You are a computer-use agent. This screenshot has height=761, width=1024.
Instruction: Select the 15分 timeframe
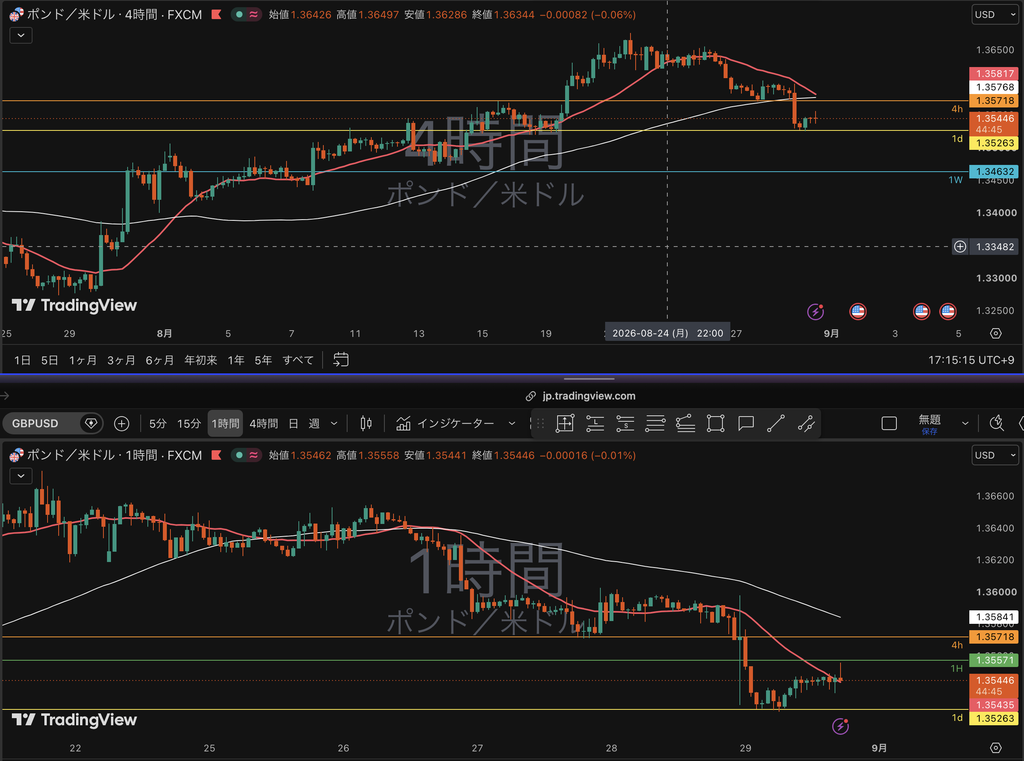coord(189,423)
